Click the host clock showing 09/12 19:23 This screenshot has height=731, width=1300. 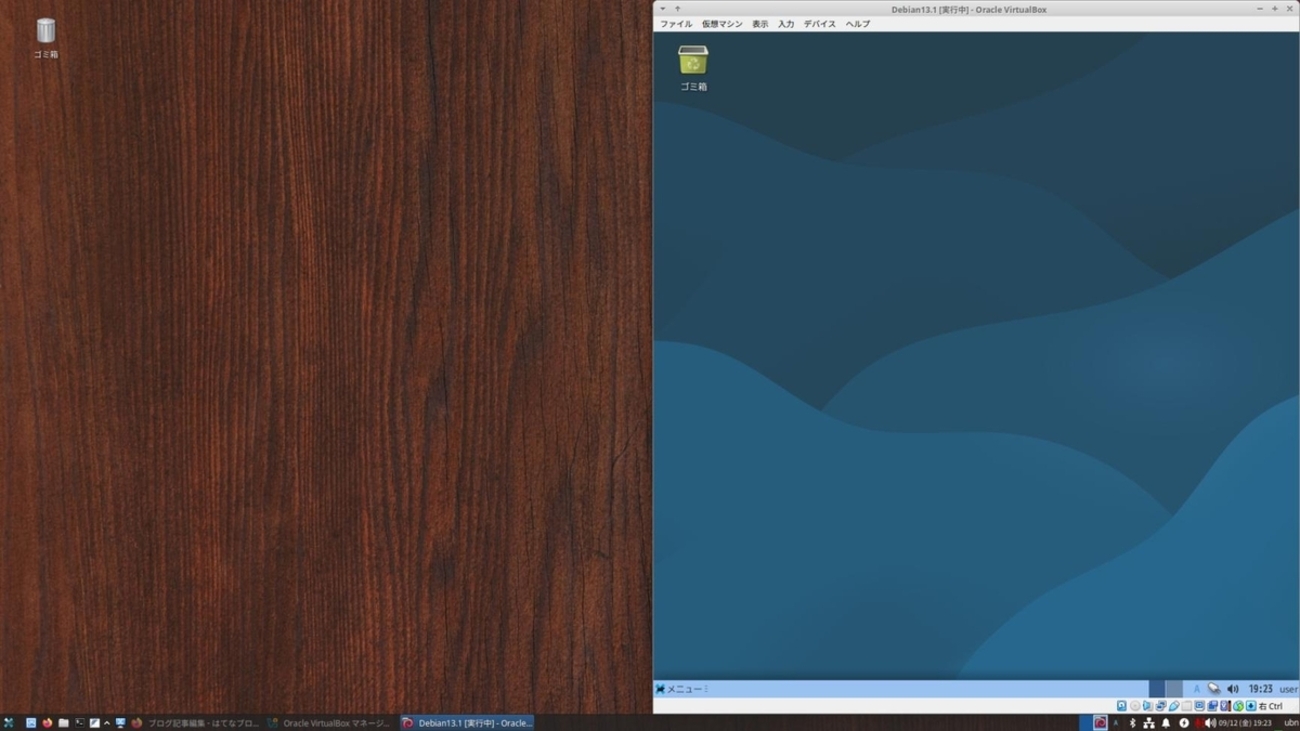pos(1245,723)
